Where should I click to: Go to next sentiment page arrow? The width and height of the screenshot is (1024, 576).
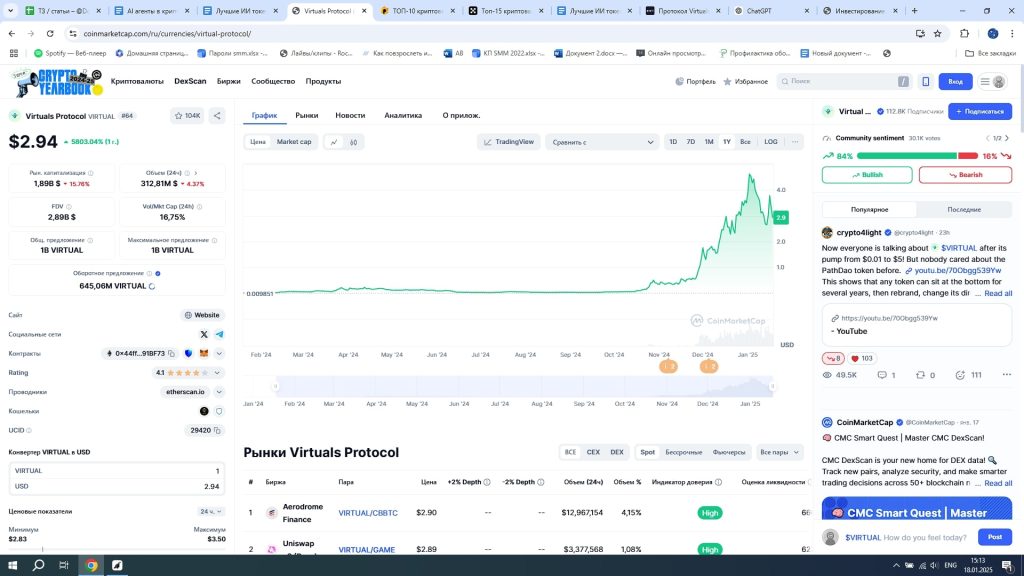coord(1007,138)
